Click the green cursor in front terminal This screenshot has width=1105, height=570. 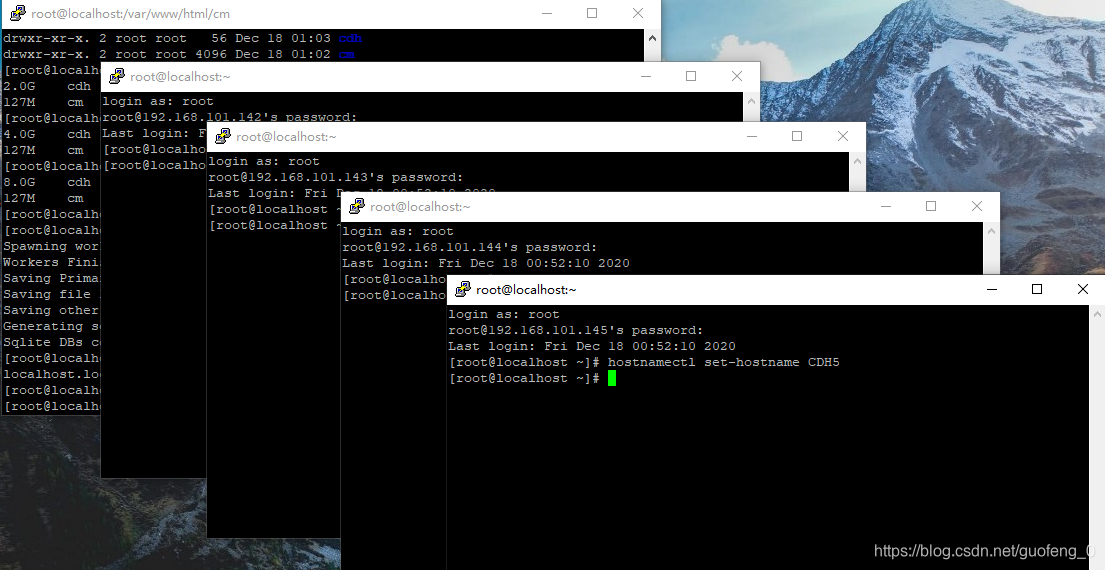(612, 378)
